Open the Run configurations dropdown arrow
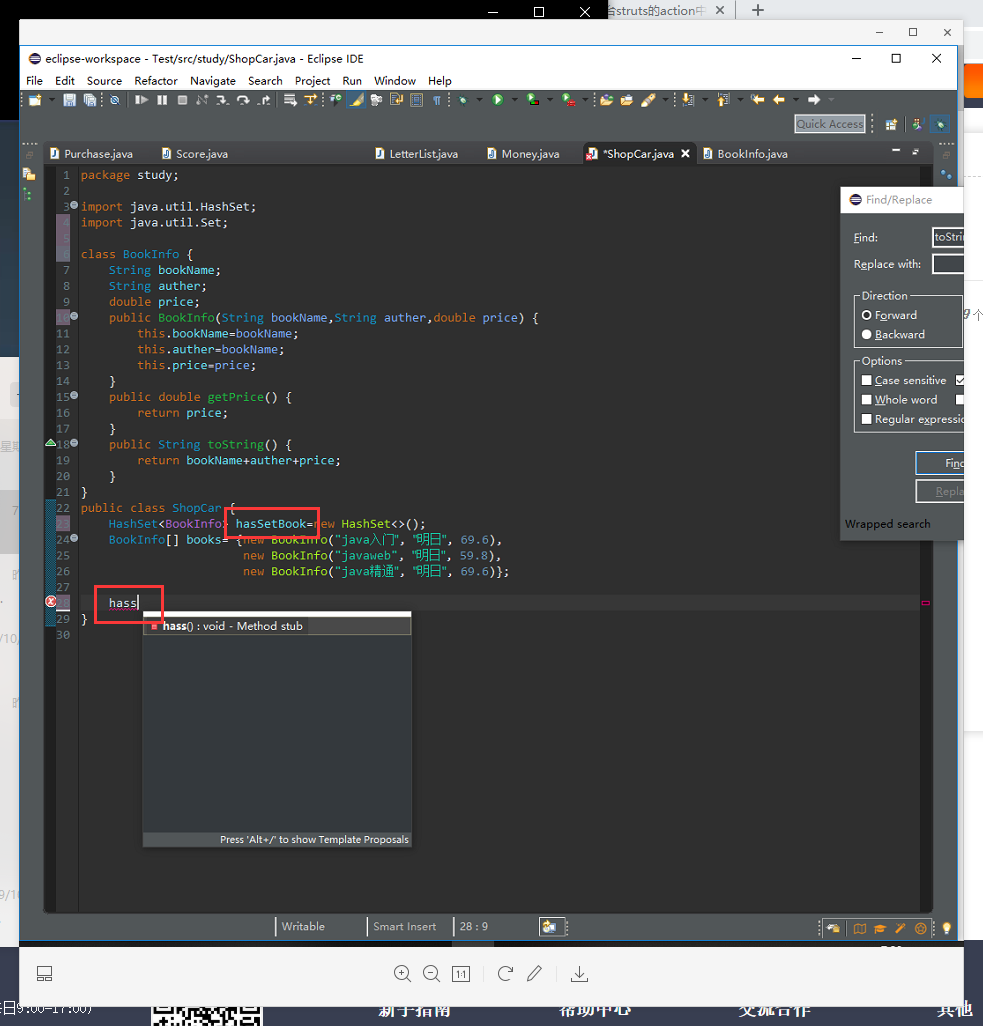 [514, 99]
